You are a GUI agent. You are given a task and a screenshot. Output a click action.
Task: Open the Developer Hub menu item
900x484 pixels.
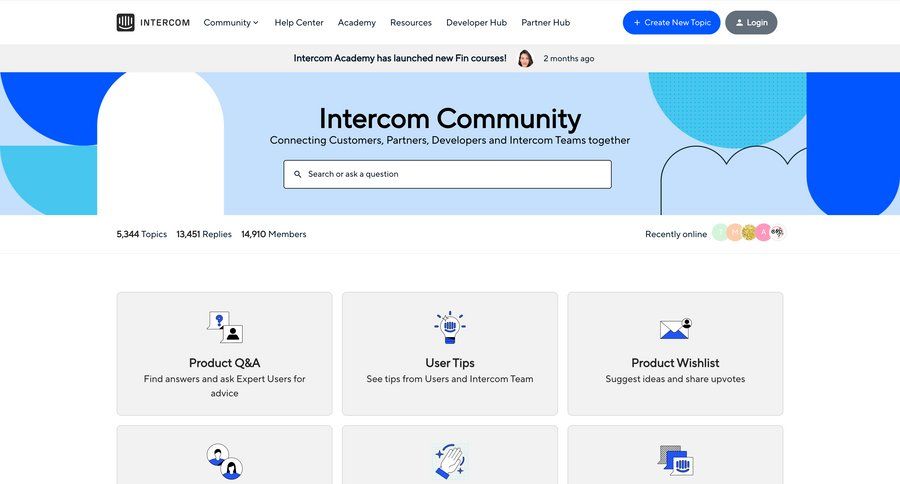coord(476,22)
